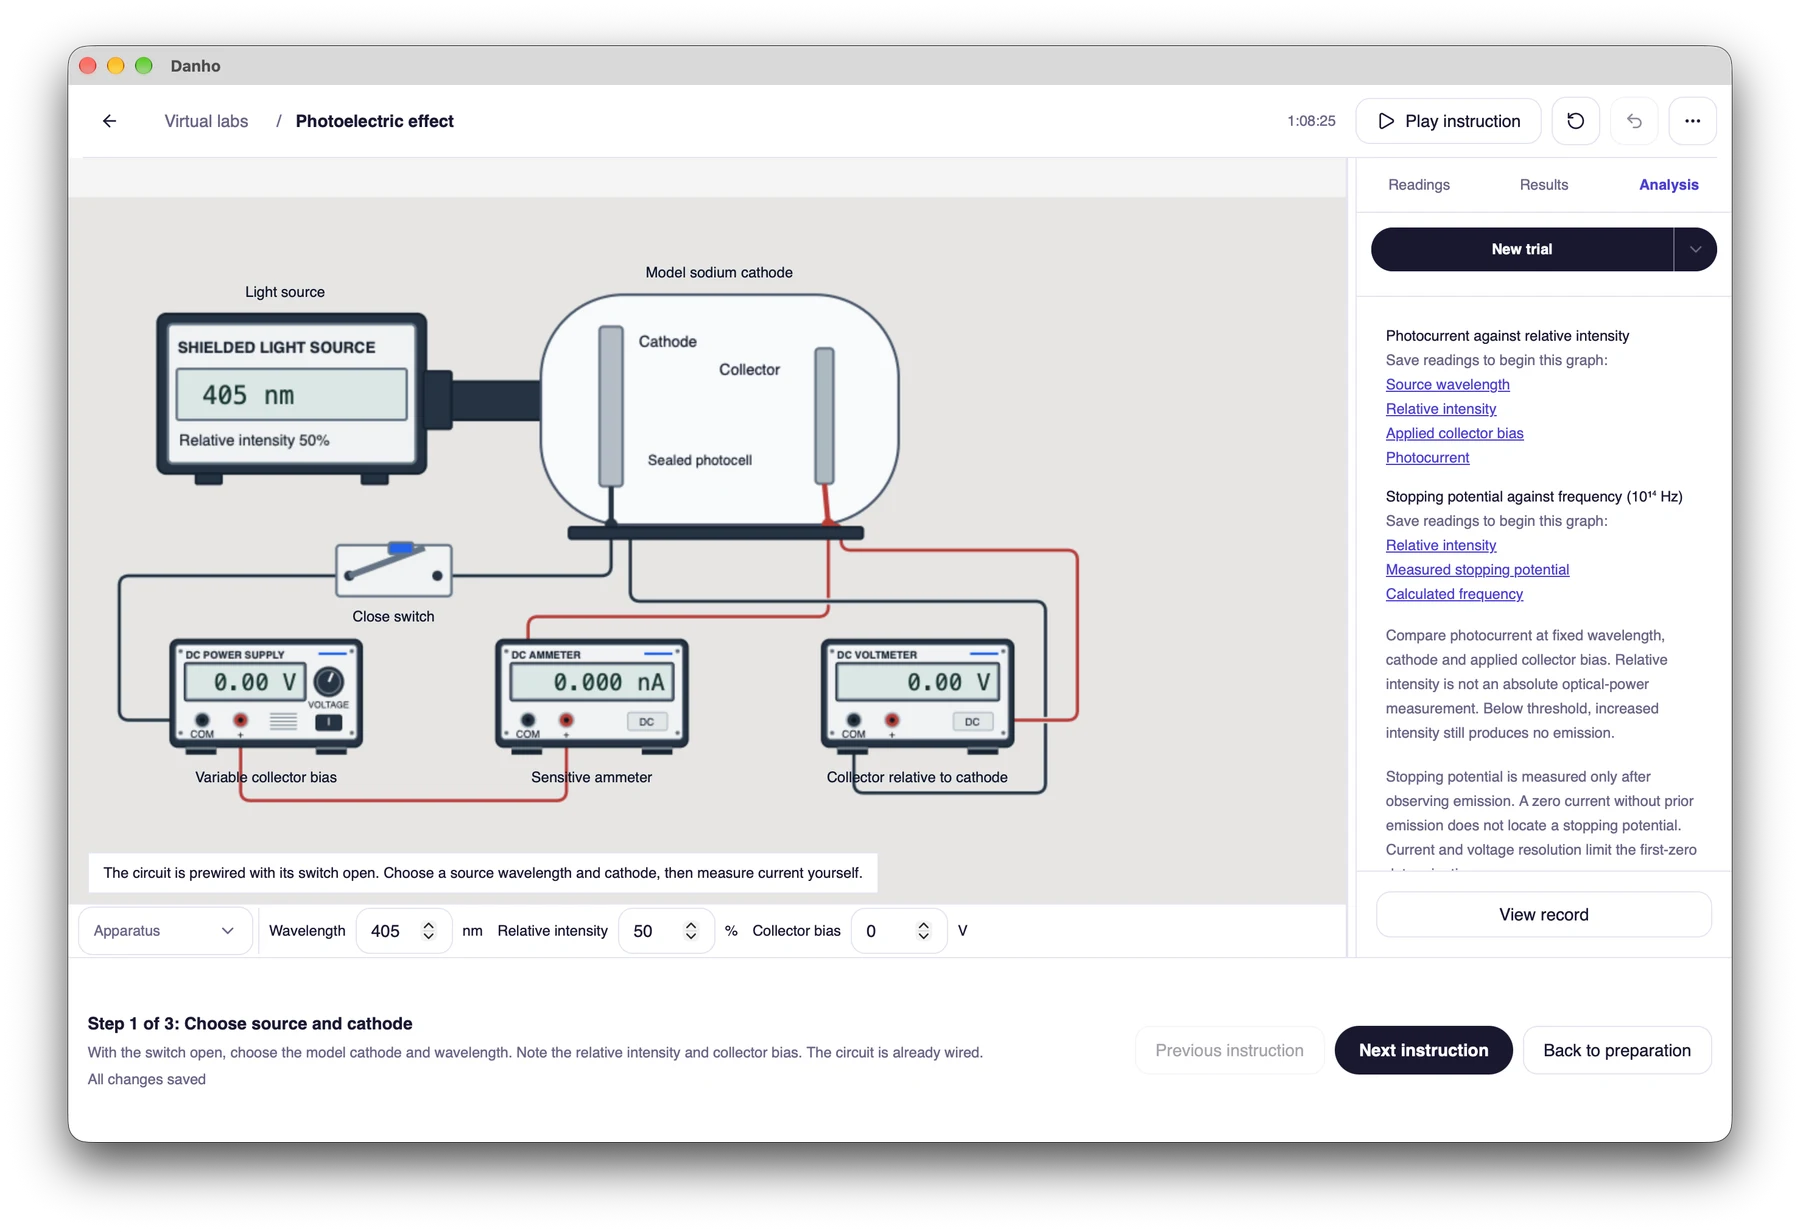Viewport: 1800px width, 1232px height.
Task: Go to the Next instruction
Action: (1423, 1050)
